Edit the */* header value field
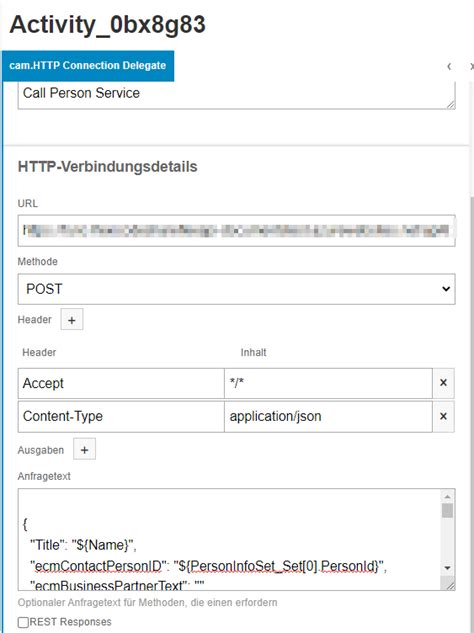 click(x=328, y=383)
